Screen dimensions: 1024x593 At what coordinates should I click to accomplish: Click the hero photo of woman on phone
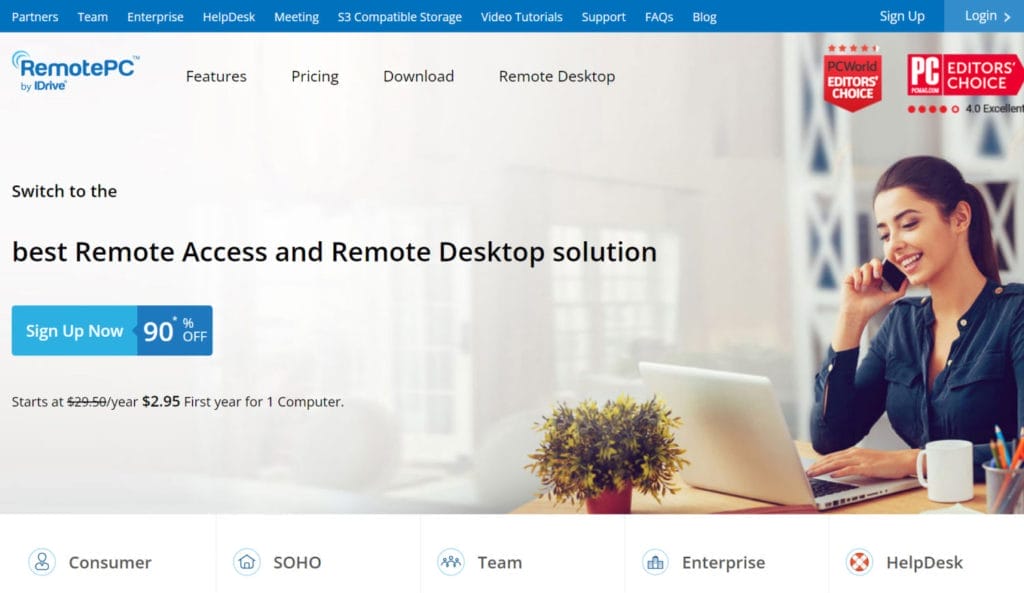[x=914, y=333]
